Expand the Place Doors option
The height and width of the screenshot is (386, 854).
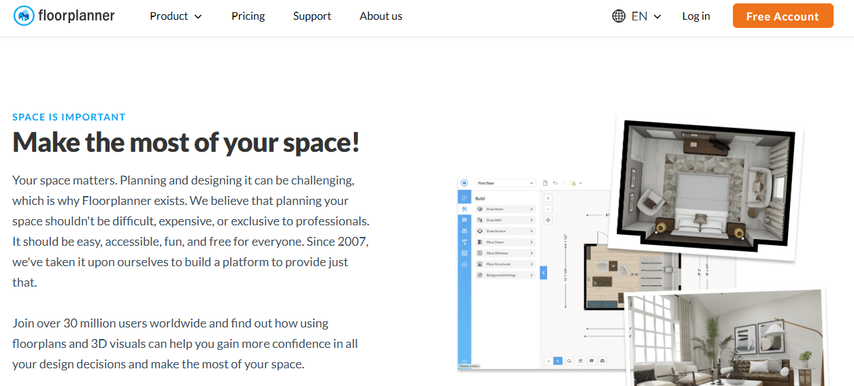[x=505, y=242]
